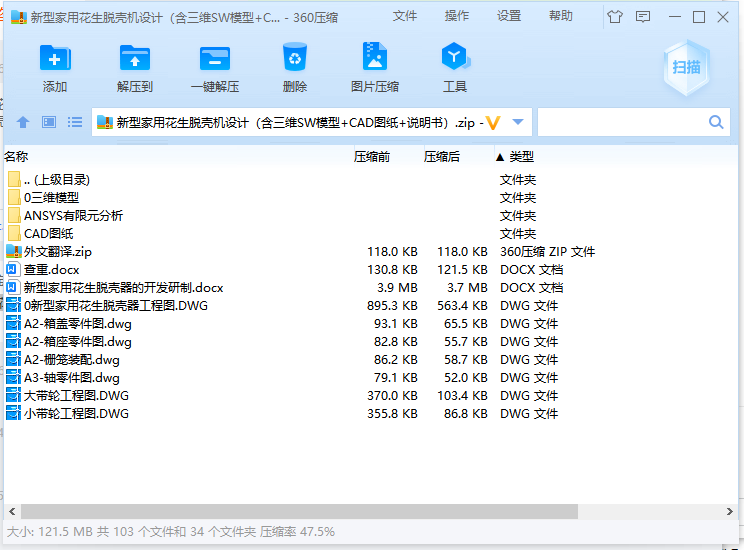This screenshot has height=550, width=744.
Task: Open the 设置 (Settings) menu
Action: (x=509, y=16)
